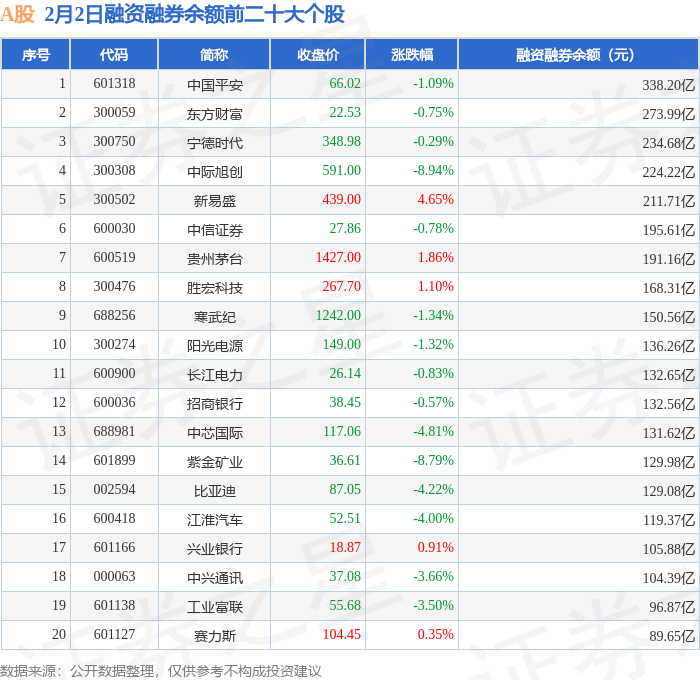Select stock code 300059

[114, 113]
